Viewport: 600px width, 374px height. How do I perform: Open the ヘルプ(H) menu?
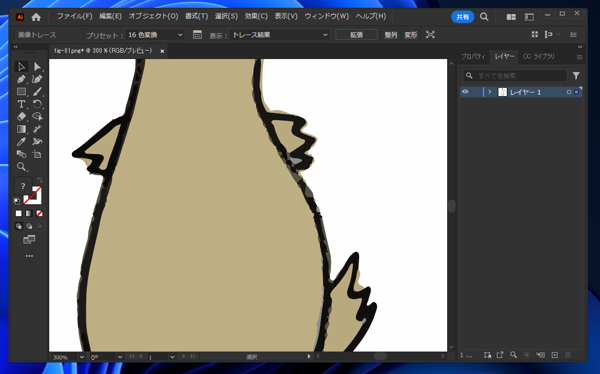pos(371,16)
